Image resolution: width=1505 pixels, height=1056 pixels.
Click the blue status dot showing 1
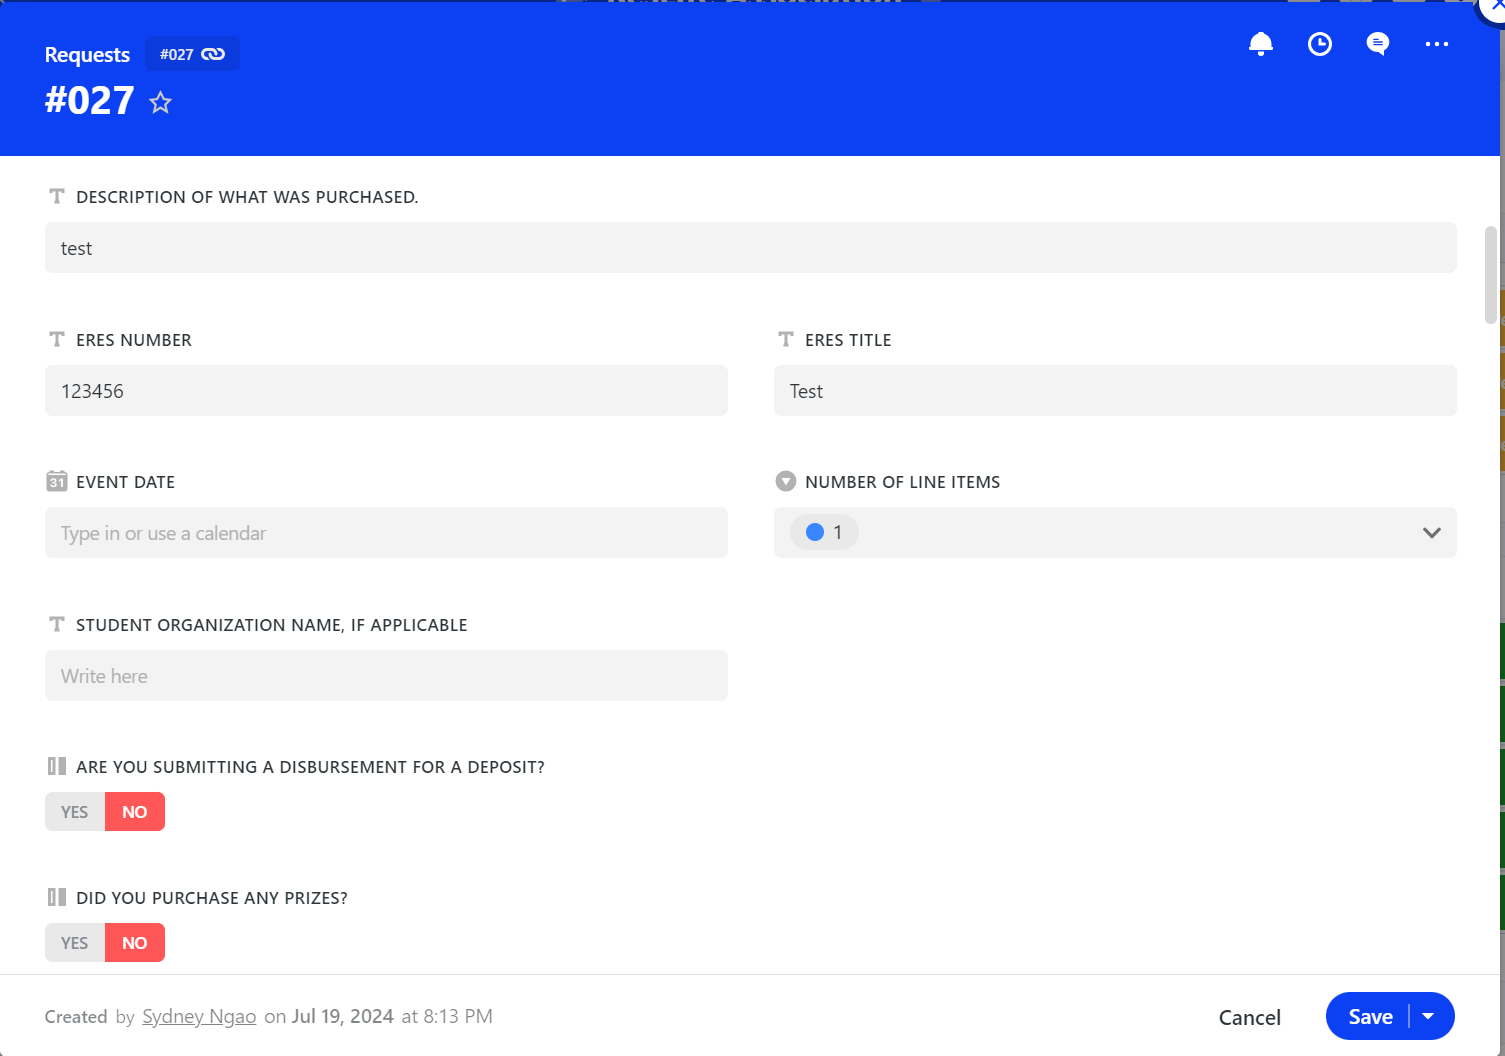point(817,532)
